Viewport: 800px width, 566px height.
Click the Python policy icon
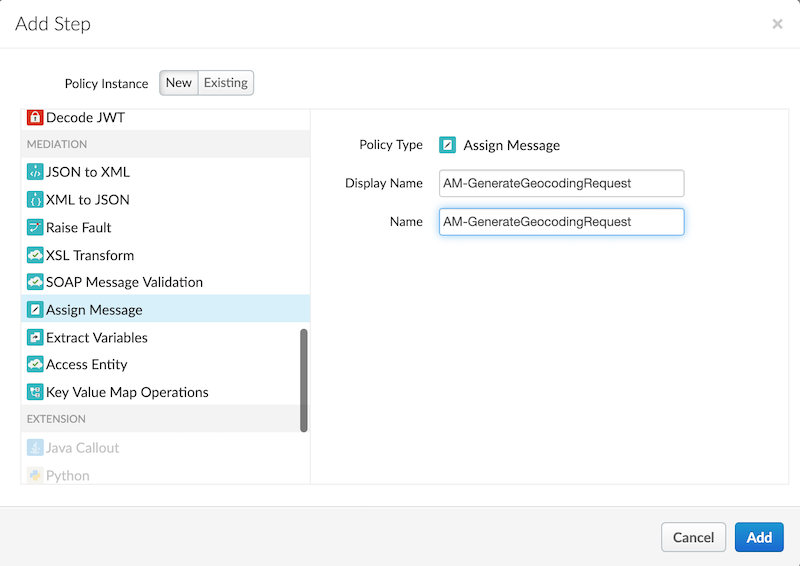pyautogui.click(x=35, y=475)
